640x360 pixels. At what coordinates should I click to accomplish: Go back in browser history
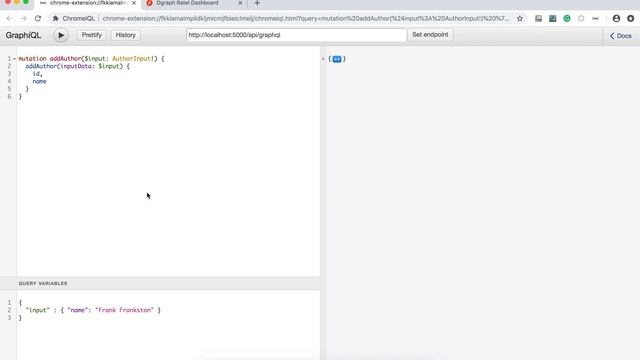pos(9,18)
